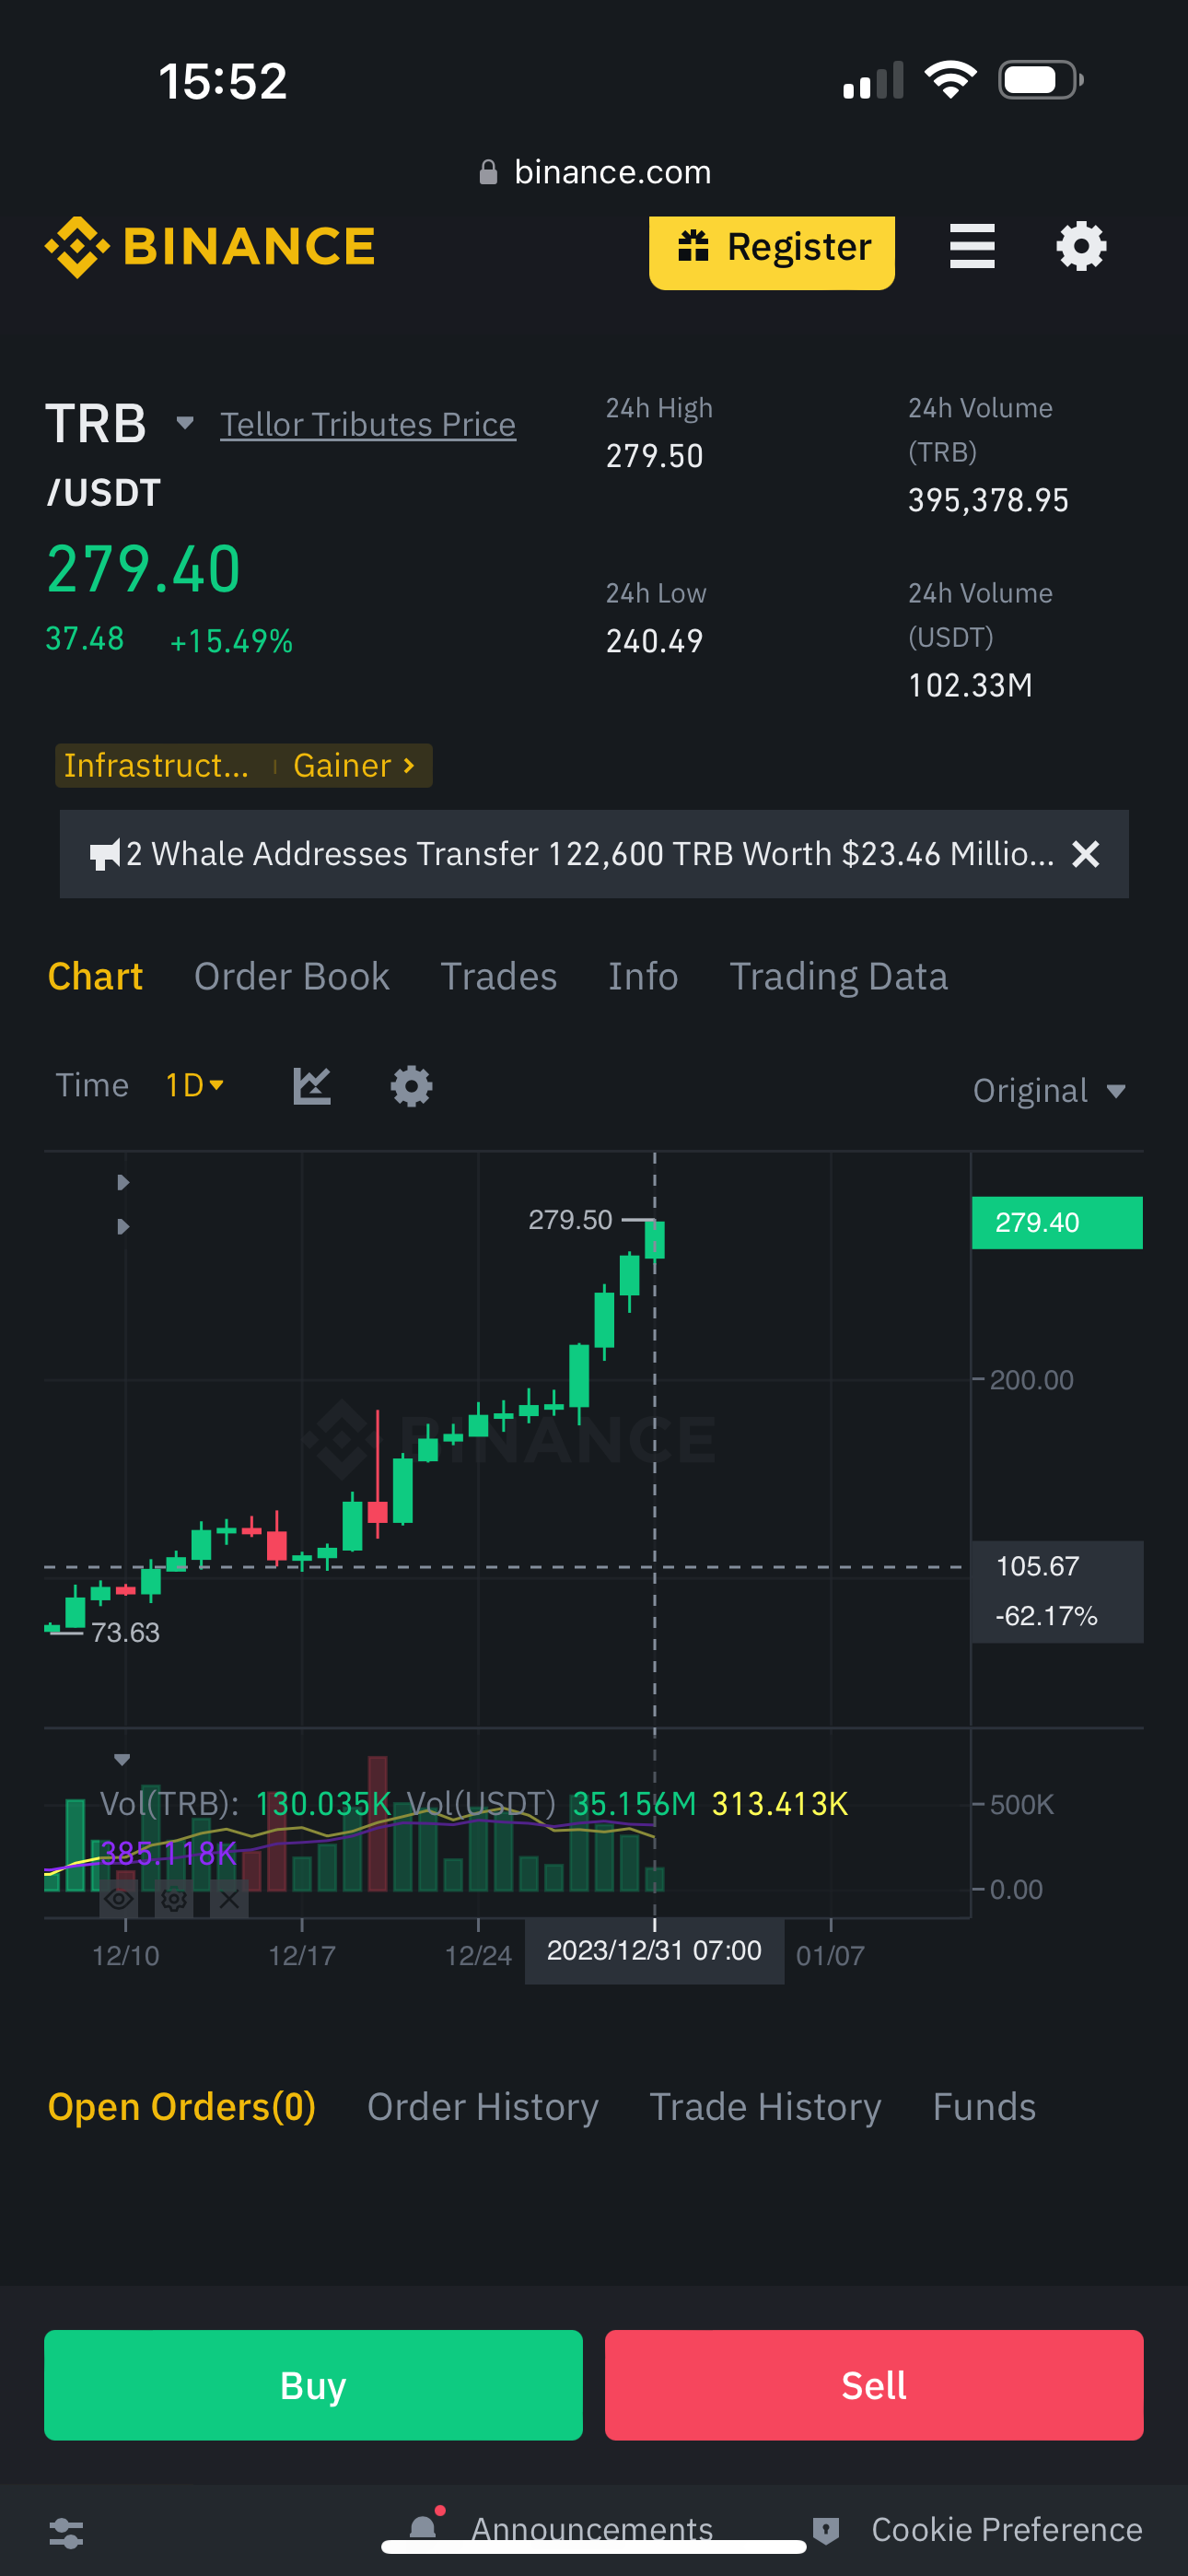Image resolution: width=1188 pixels, height=2576 pixels.
Task: Select the Order History tab
Action: [x=483, y=2107]
